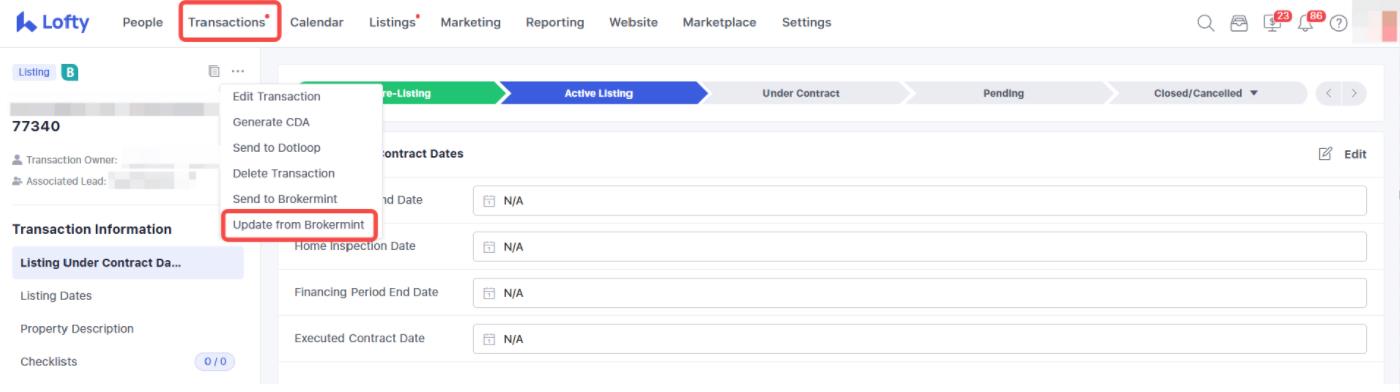
Task: Select Listing Under Contract Dates sidebar item
Action: 128,263
